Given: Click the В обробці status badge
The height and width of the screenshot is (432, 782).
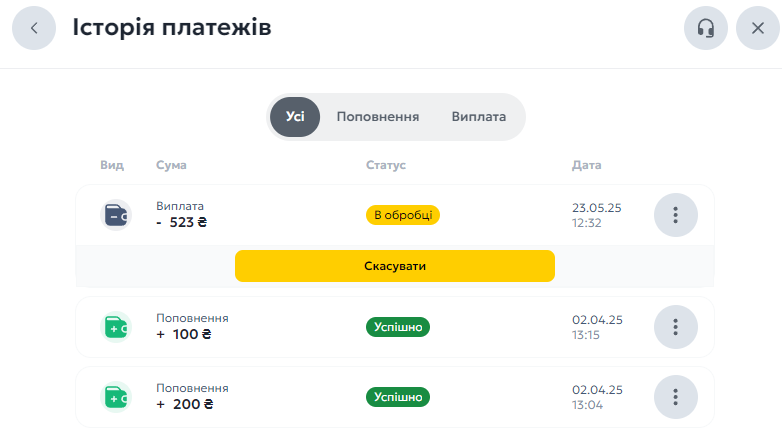Looking at the screenshot, I should pos(402,215).
